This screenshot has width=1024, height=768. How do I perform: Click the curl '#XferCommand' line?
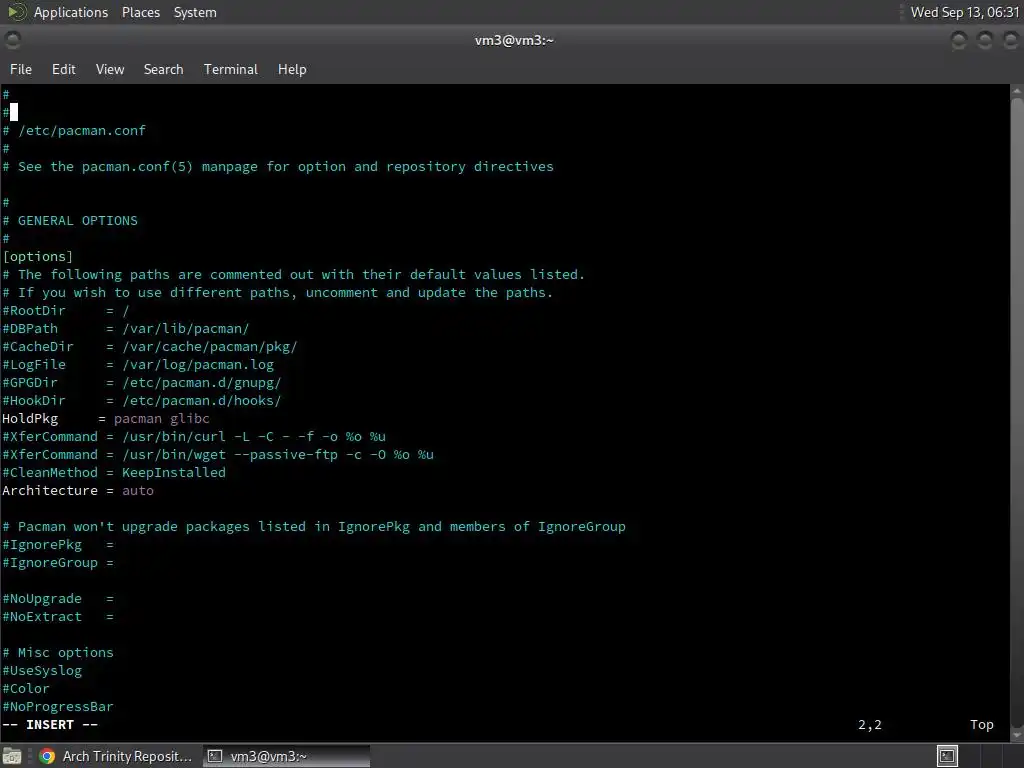tap(194, 436)
